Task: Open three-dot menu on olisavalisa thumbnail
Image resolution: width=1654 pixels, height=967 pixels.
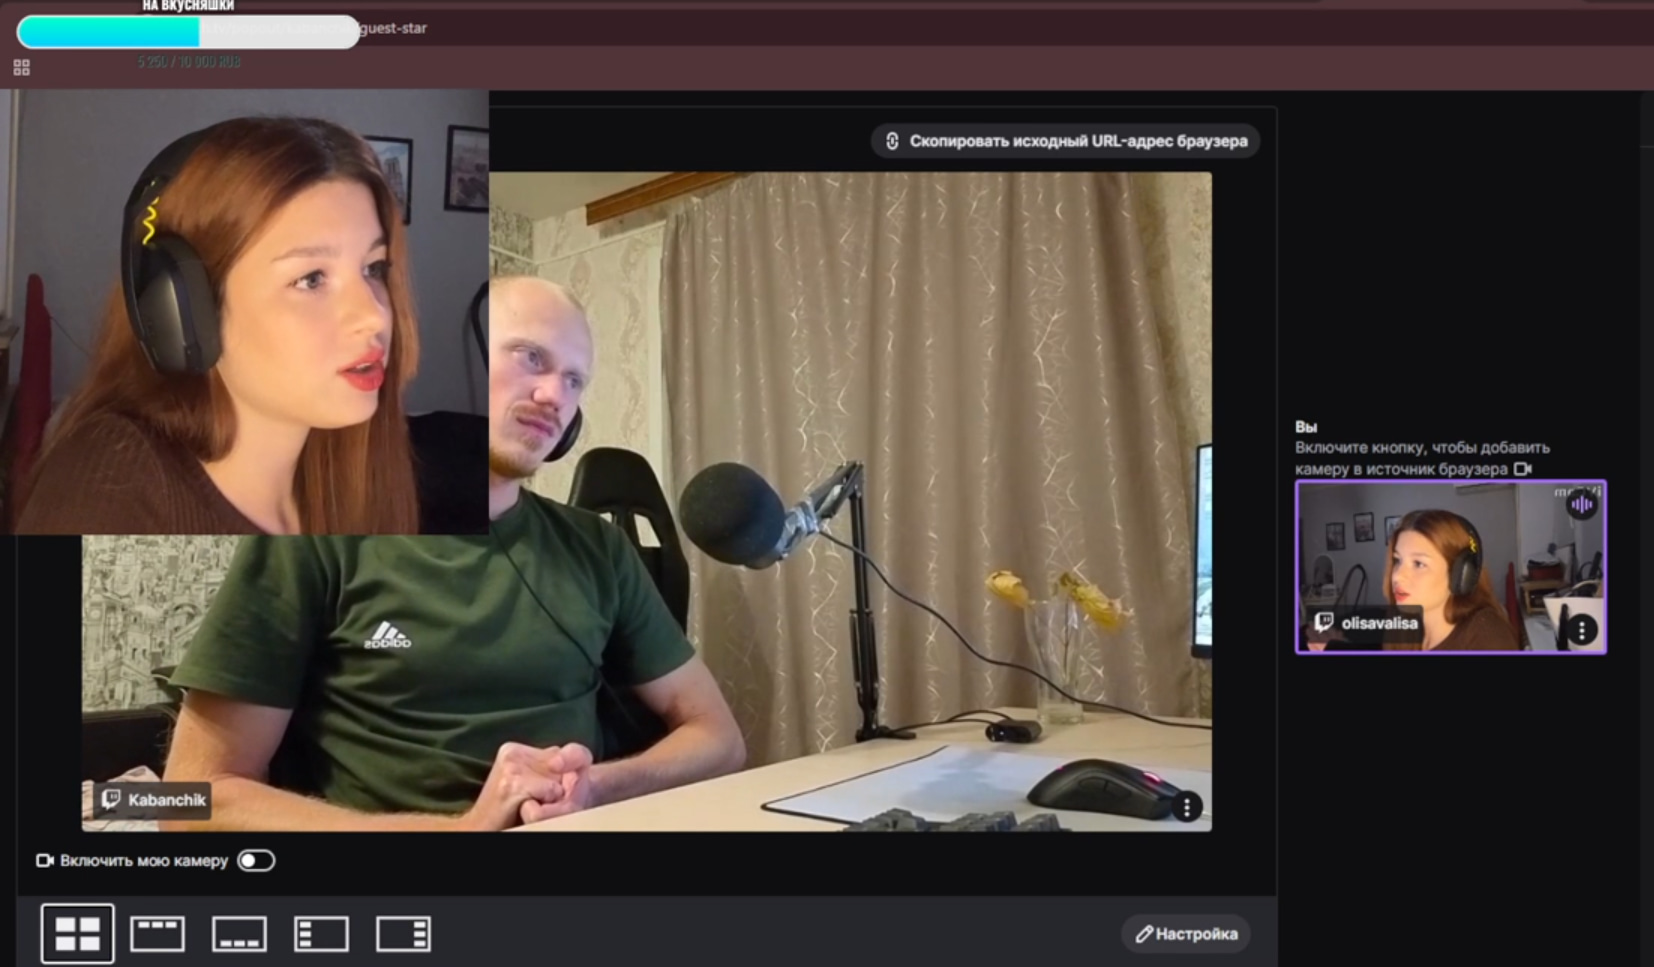Action: click(1581, 630)
